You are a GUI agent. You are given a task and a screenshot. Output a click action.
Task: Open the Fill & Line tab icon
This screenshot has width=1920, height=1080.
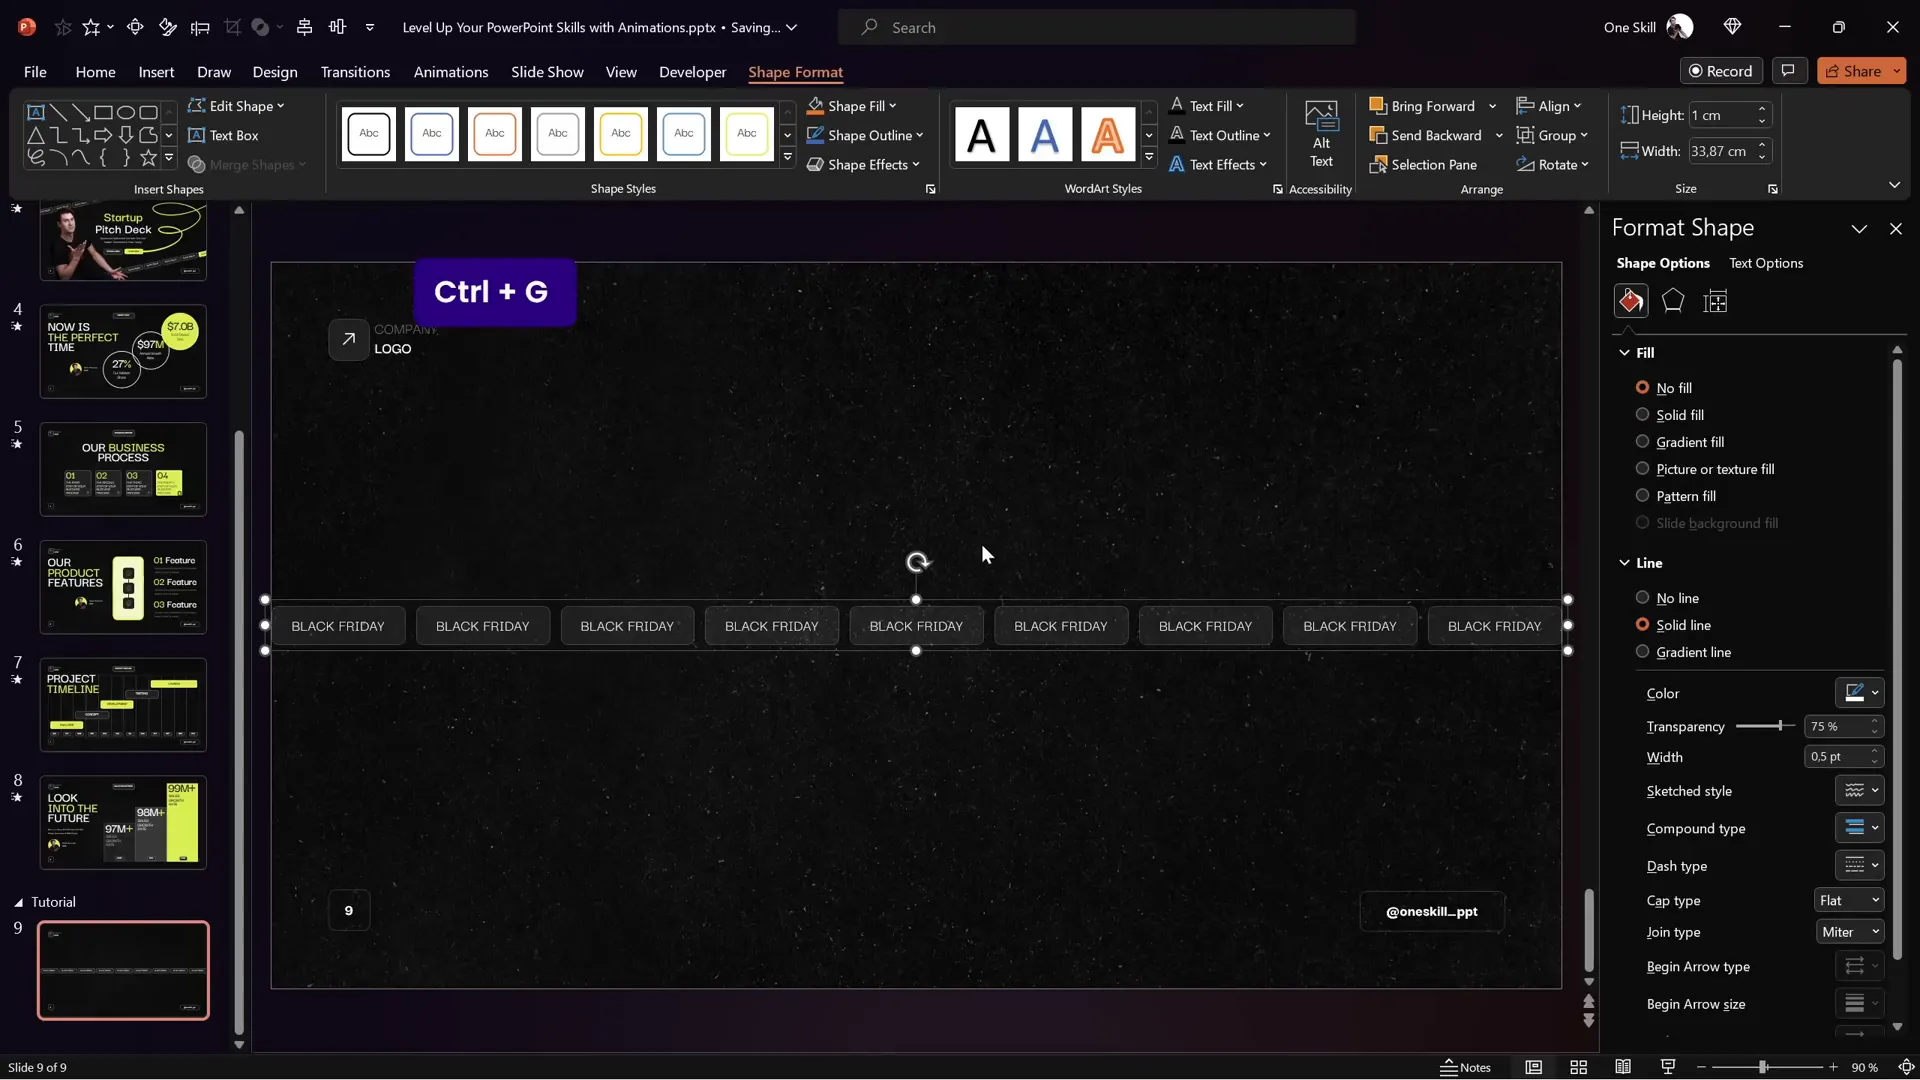[1631, 301]
